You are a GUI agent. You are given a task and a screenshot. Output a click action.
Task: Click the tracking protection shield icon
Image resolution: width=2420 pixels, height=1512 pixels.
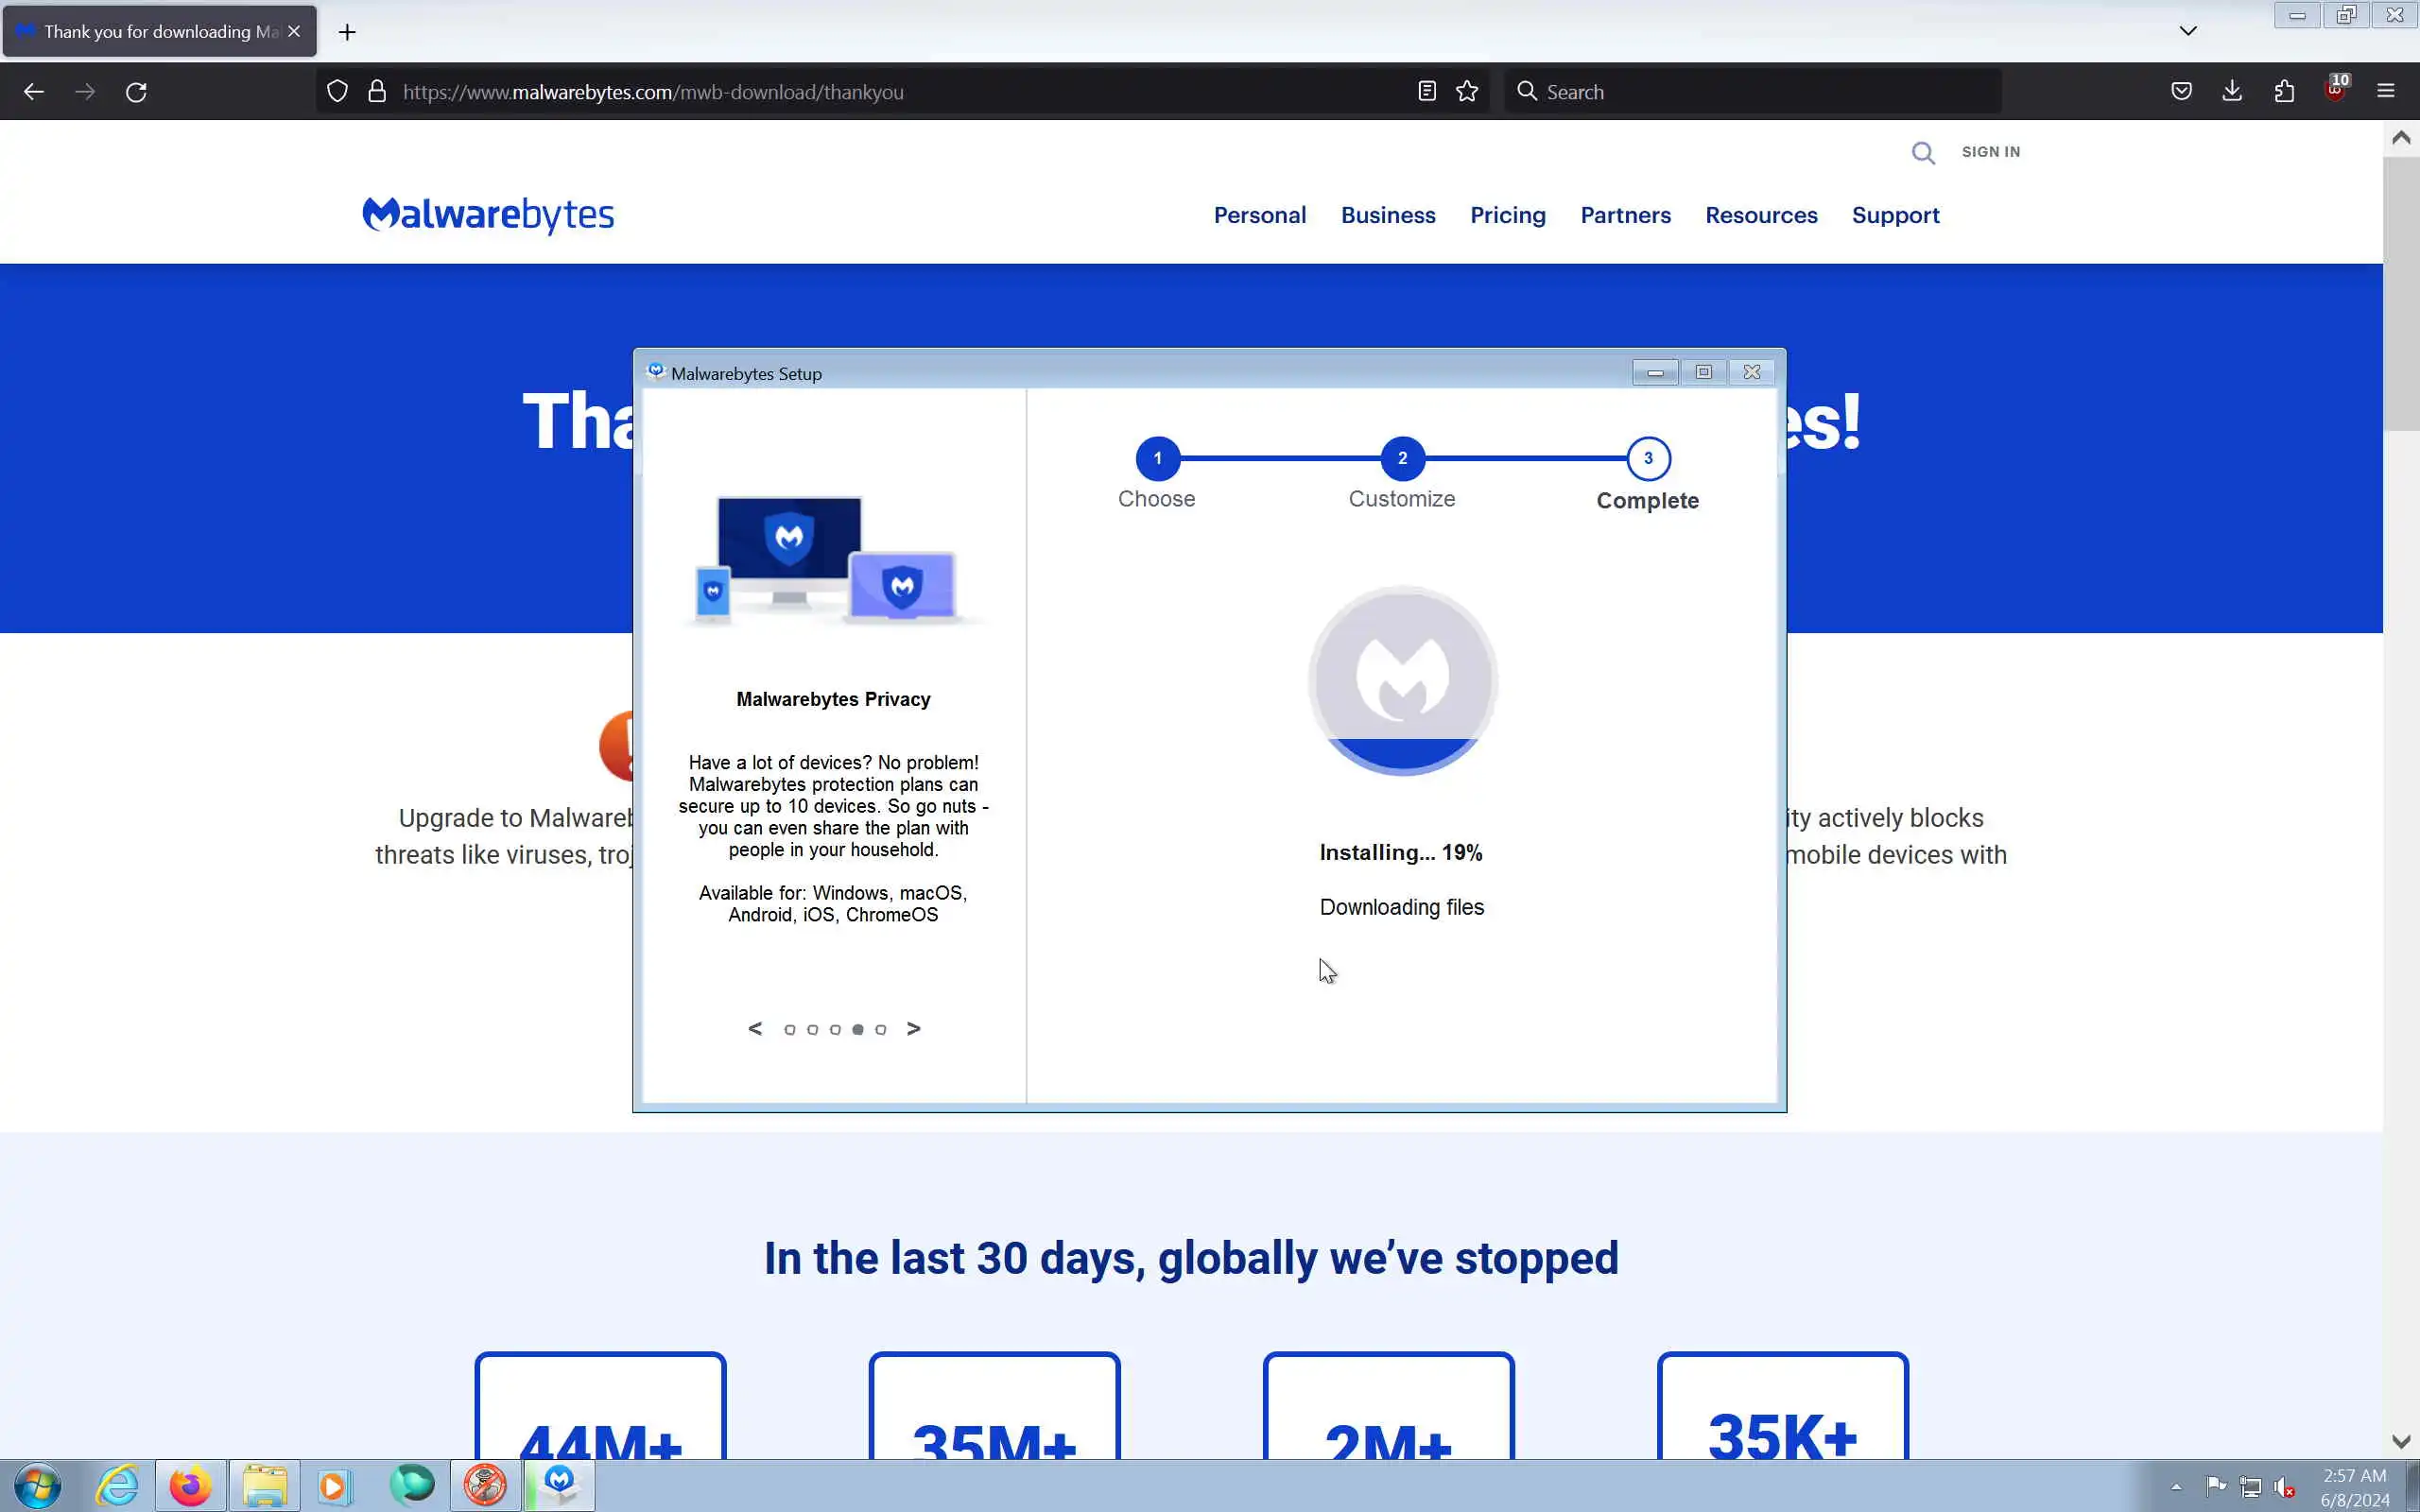337,91
